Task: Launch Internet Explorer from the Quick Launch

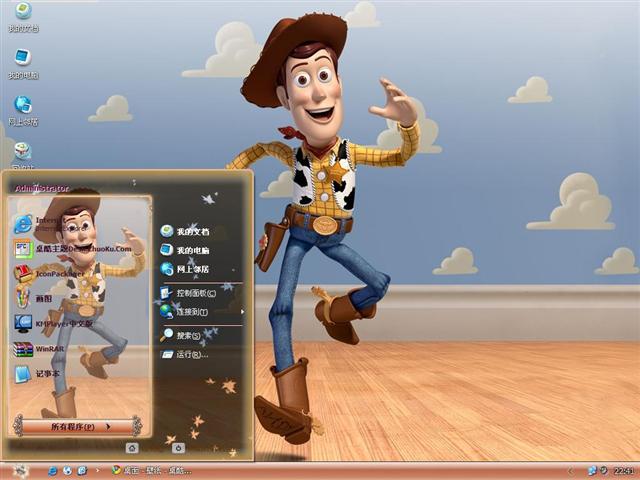Action: coord(52,471)
